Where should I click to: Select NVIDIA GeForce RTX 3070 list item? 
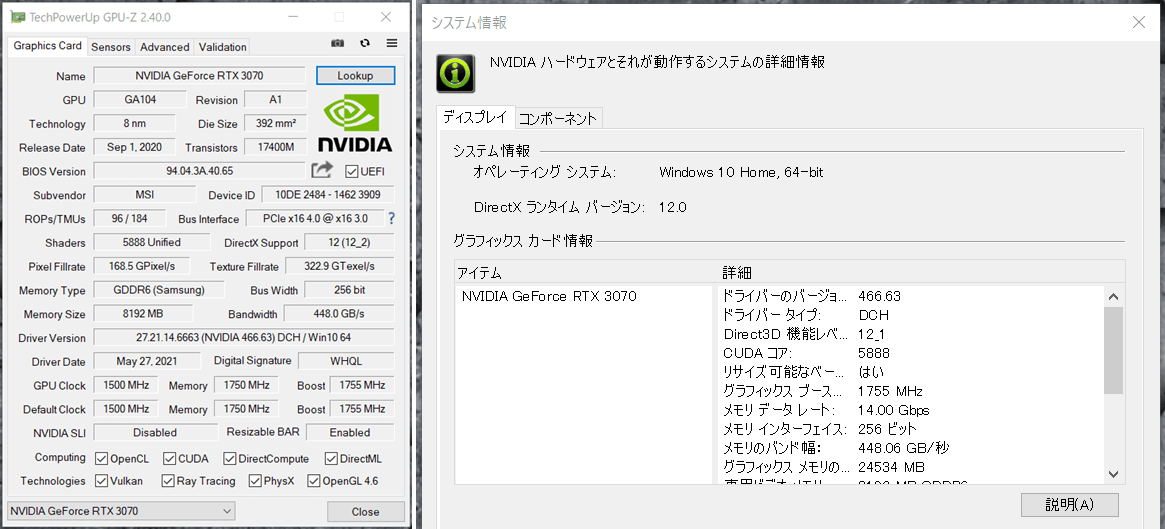point(549,296)
